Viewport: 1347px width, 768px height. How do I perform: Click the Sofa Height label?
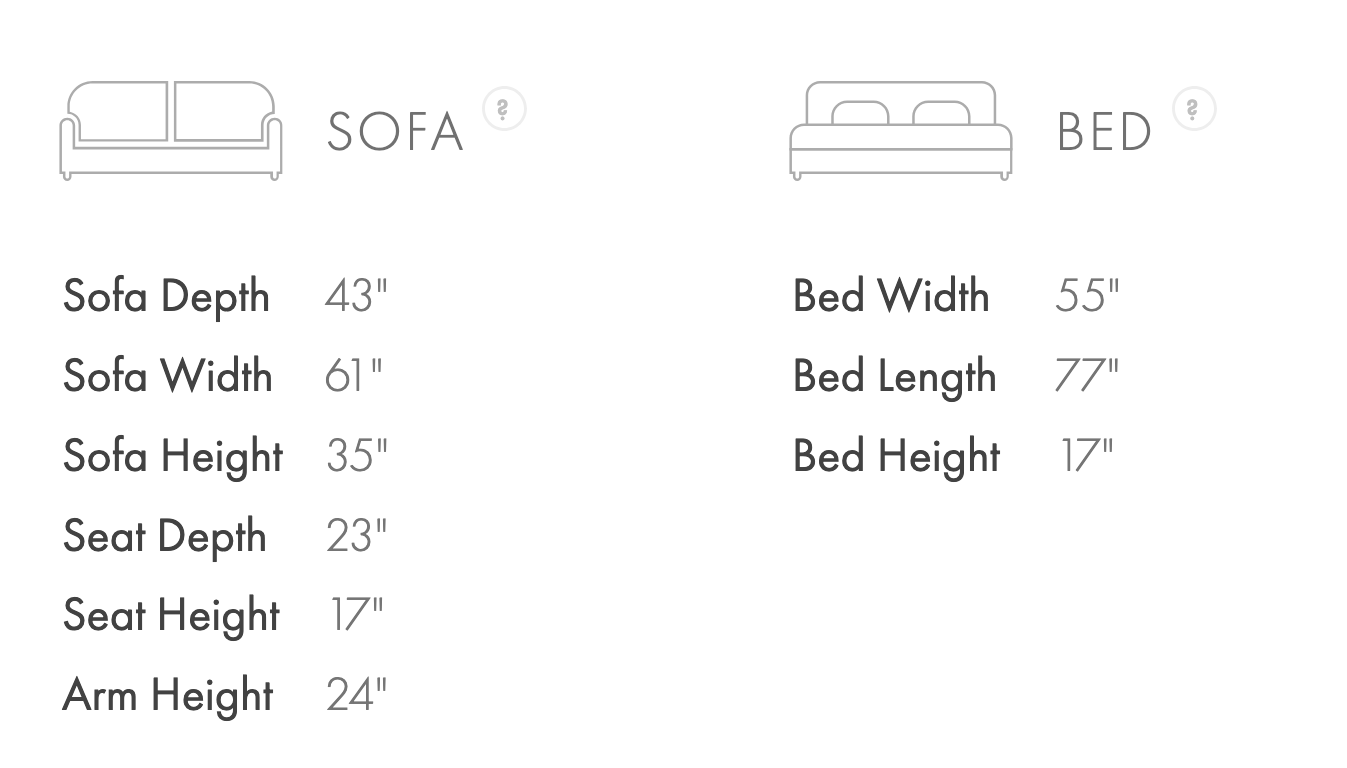pyautogui.click(x=173, y=457)
